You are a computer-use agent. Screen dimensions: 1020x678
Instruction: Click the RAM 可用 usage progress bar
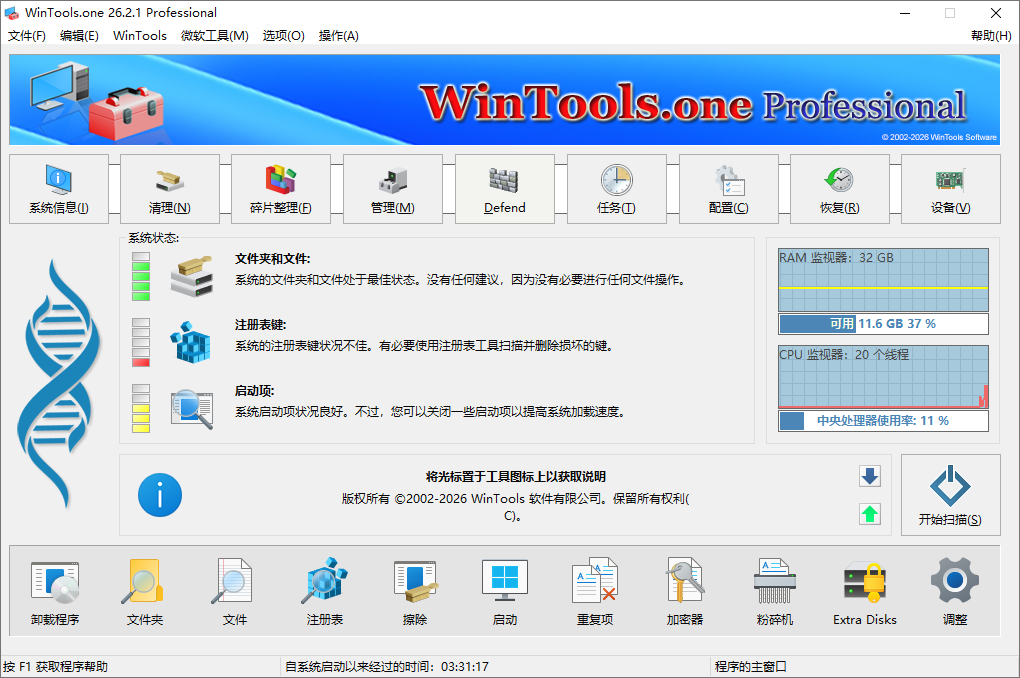(x=883, y=323)
